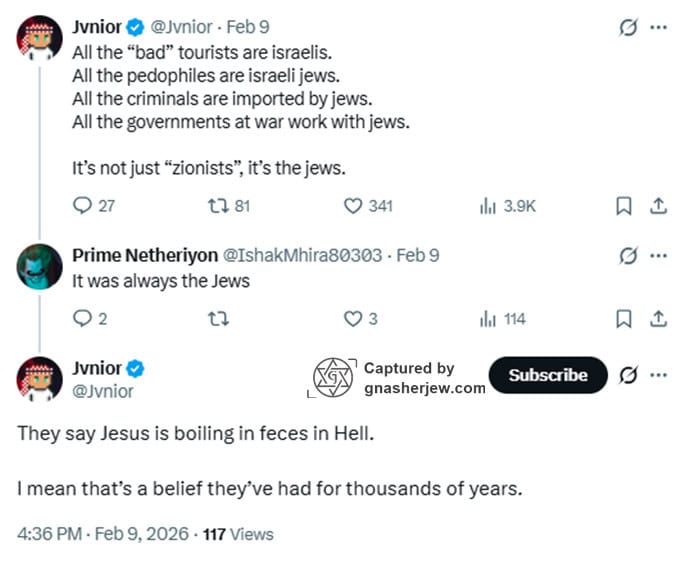Like the post with 341 likes
680x562 pixels.
(352, 206)
